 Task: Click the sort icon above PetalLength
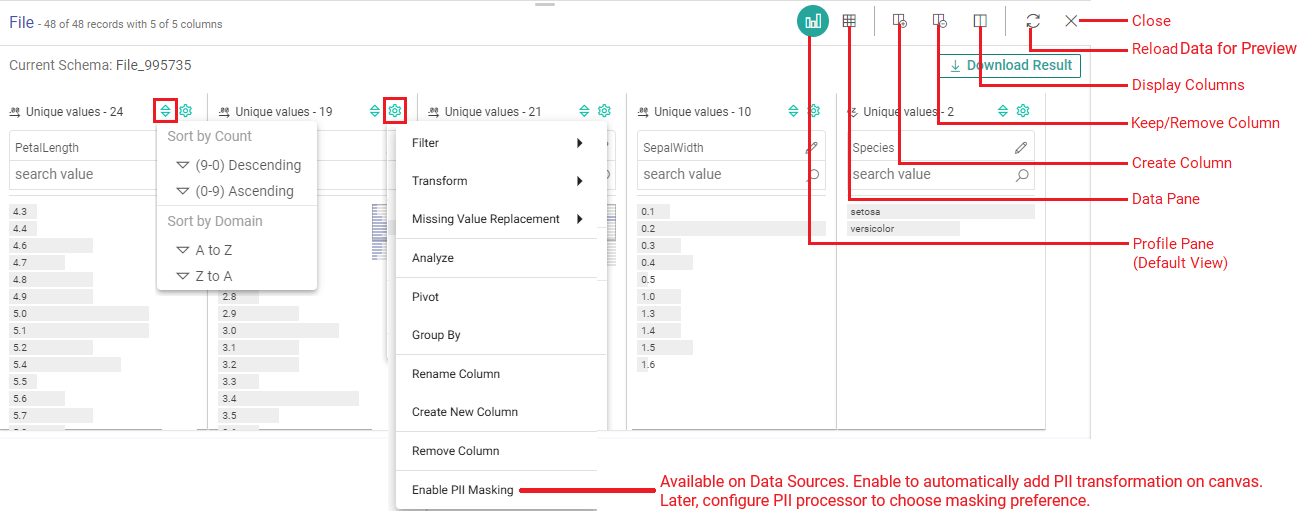tap(166, 111)
